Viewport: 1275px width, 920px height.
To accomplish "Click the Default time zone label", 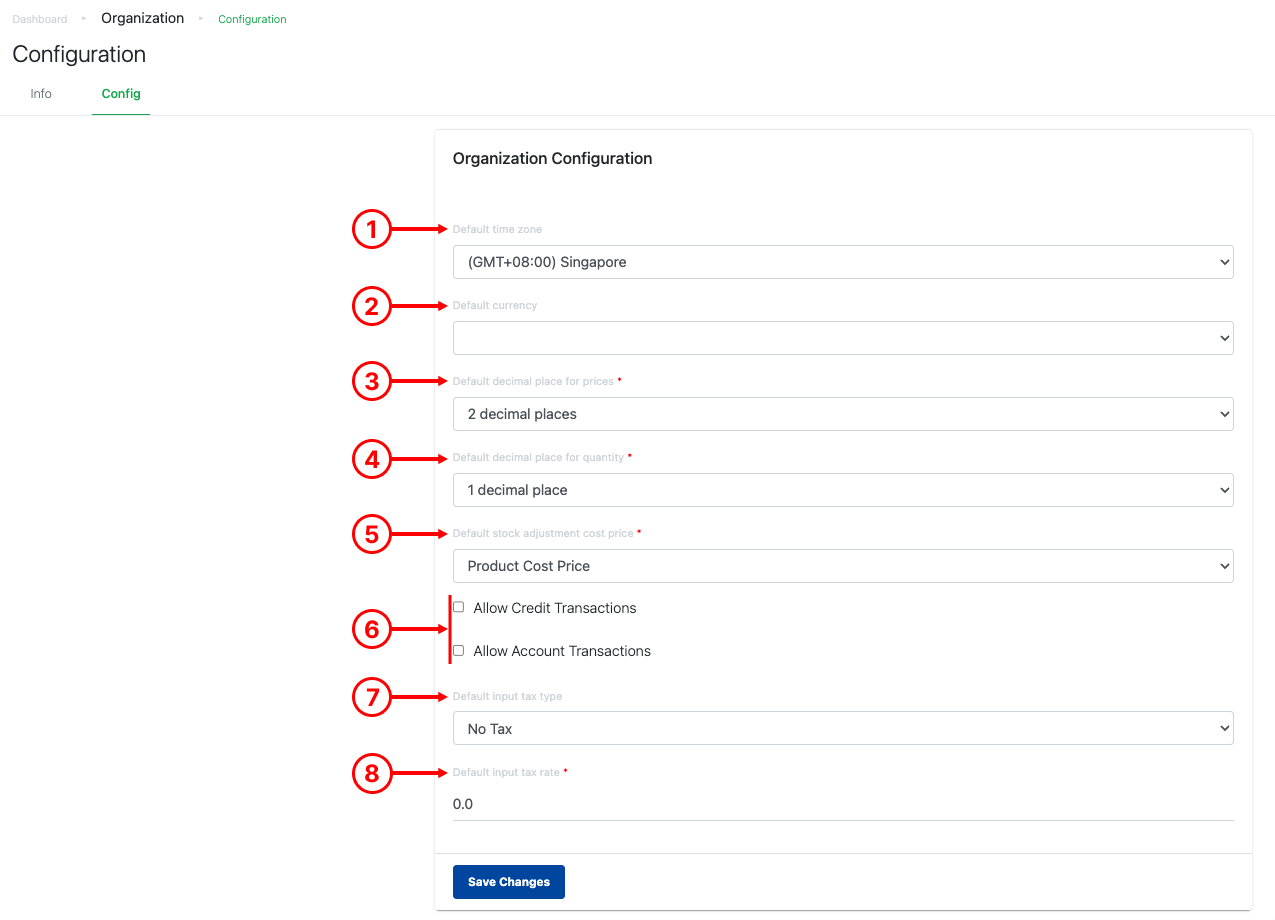I will (497, 229).
